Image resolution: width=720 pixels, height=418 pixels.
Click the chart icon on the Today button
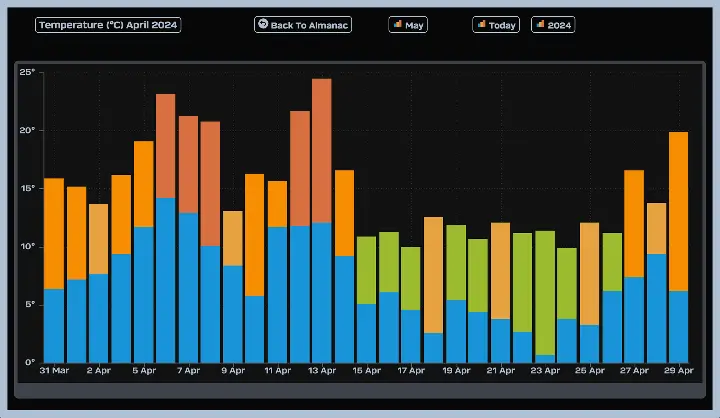coord(481,24)
